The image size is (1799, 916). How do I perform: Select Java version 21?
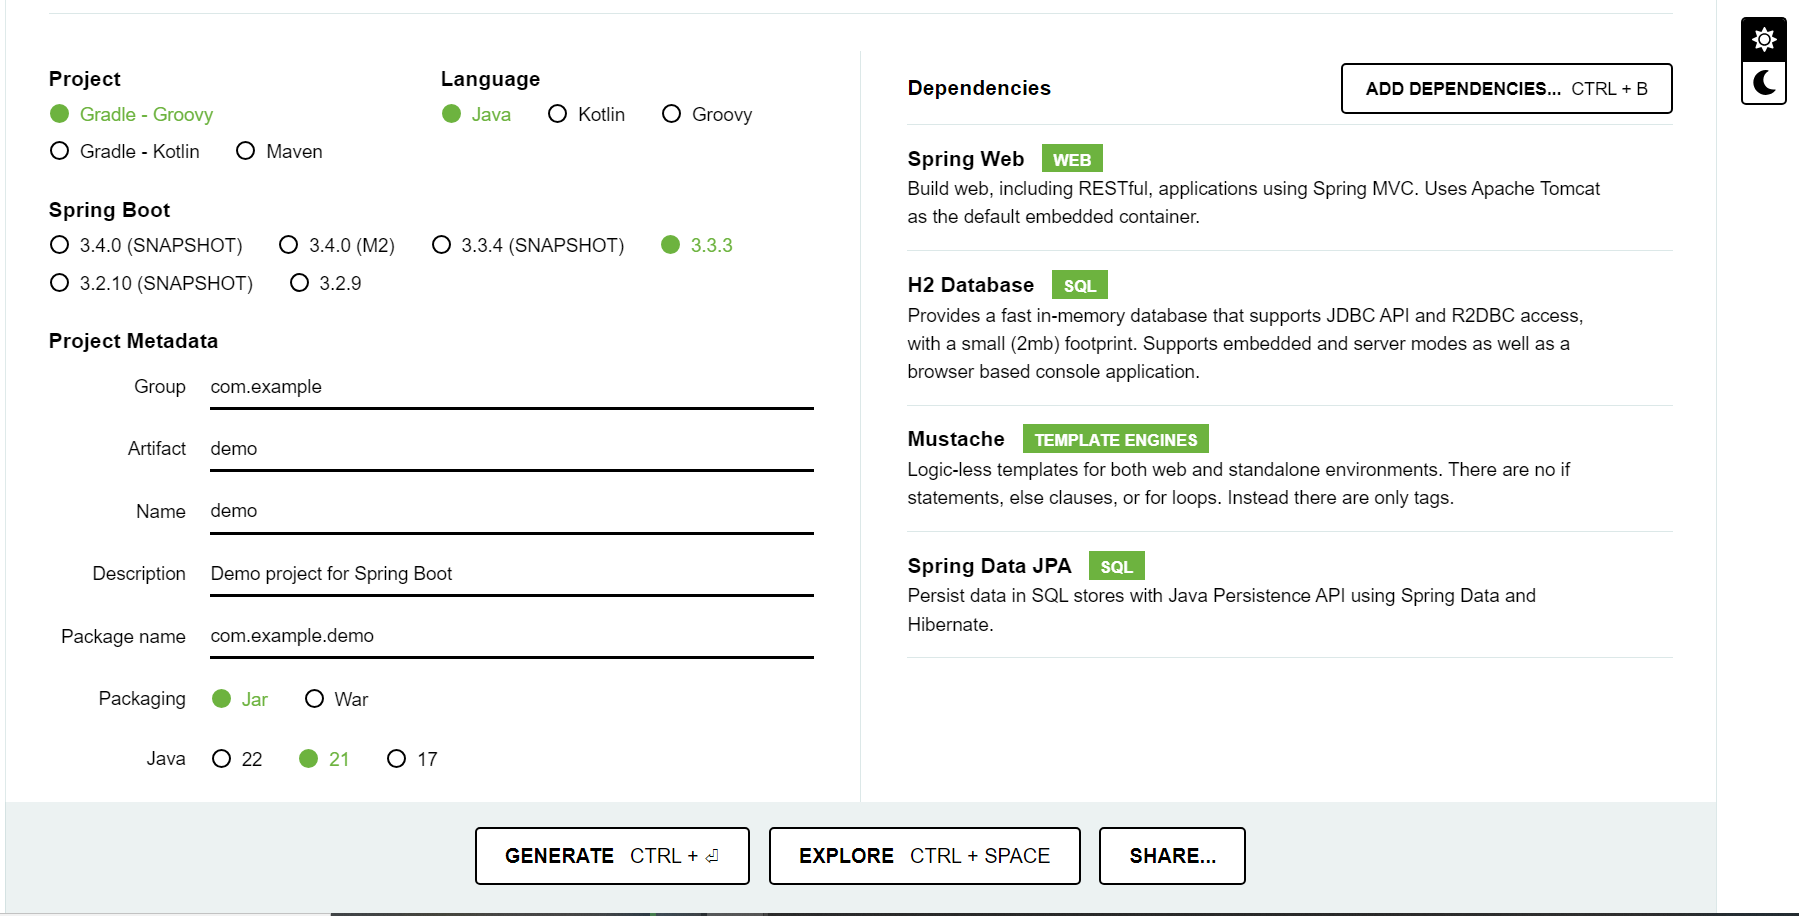coord(324,759)
